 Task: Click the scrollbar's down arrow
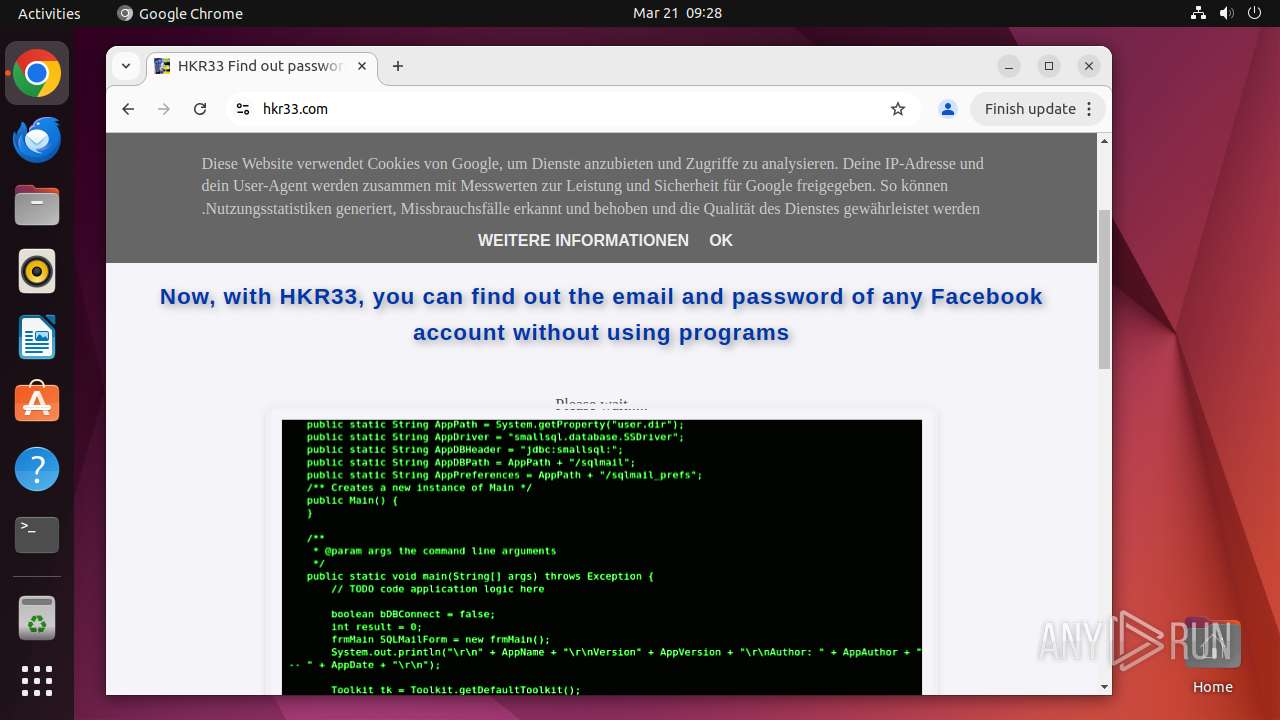coord(1104,687)
